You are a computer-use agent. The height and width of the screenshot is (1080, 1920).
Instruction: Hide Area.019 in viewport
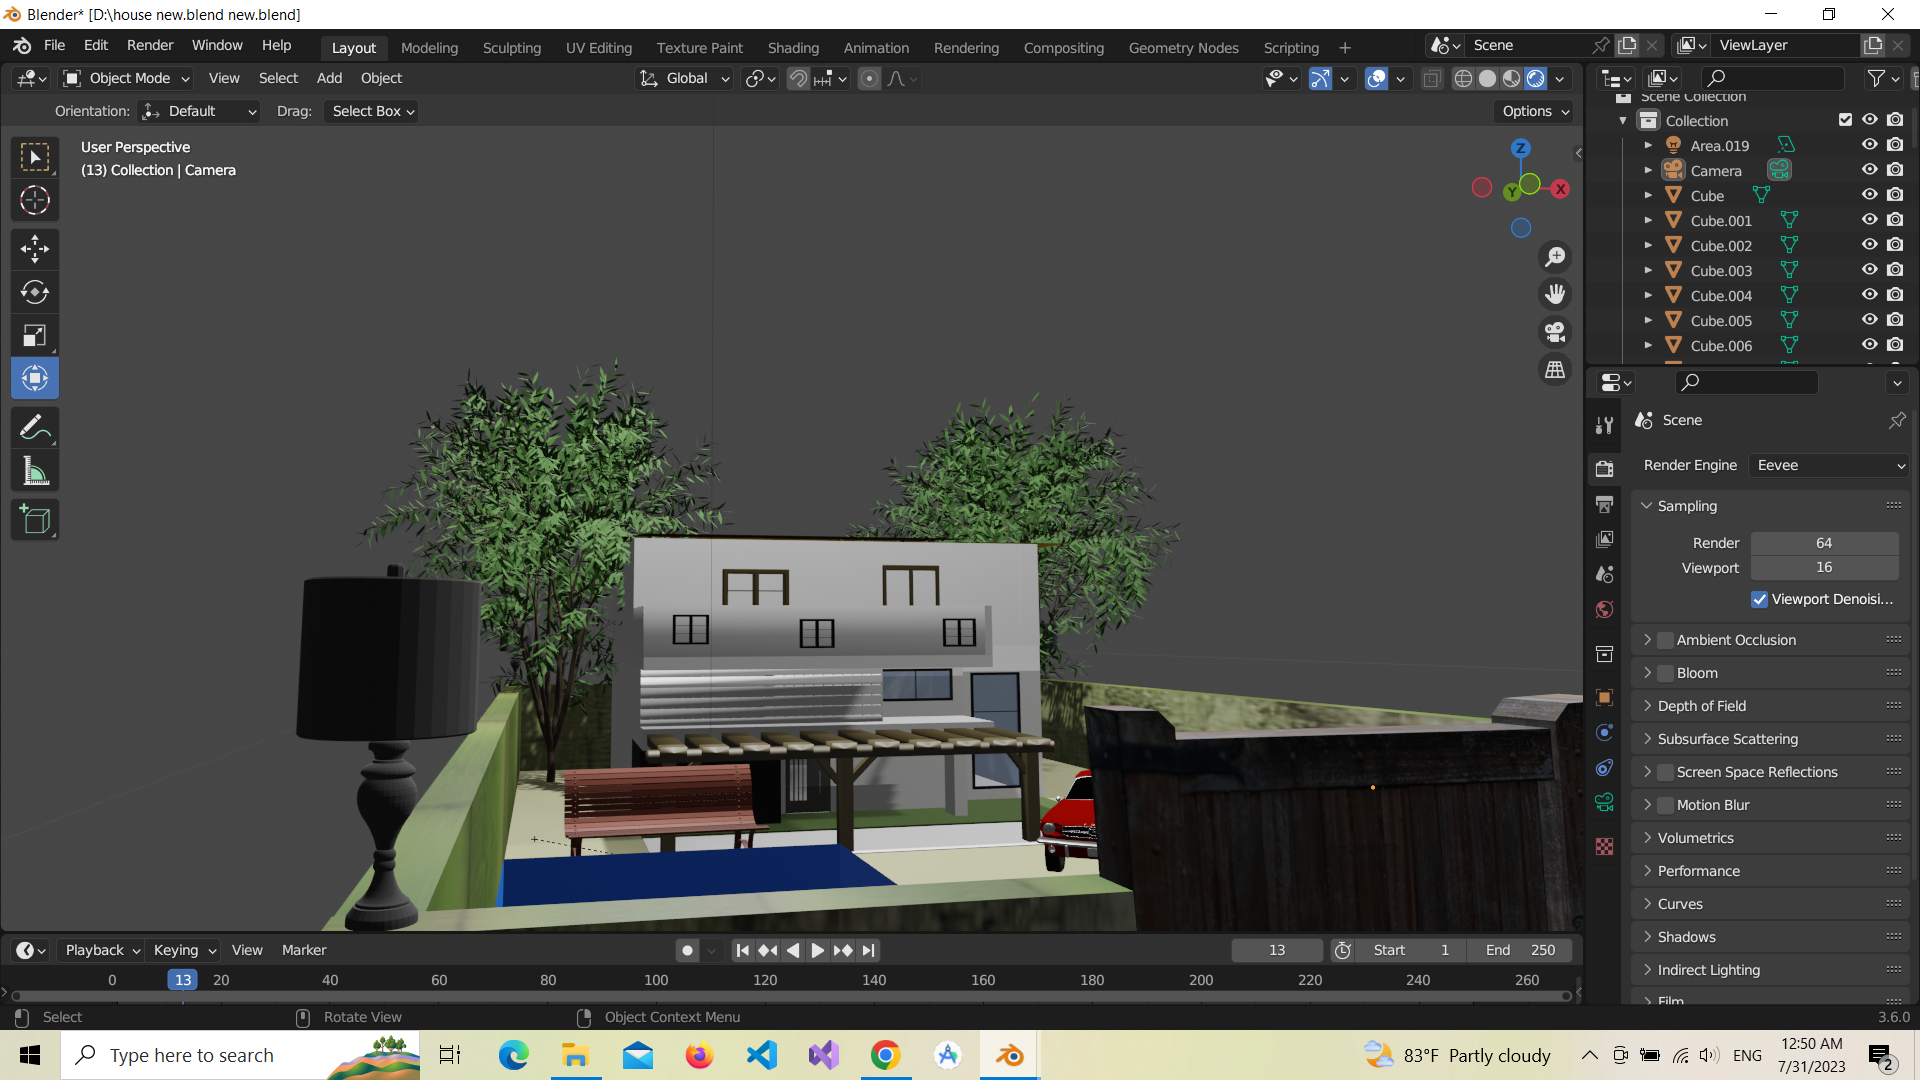click(1869, 145)
